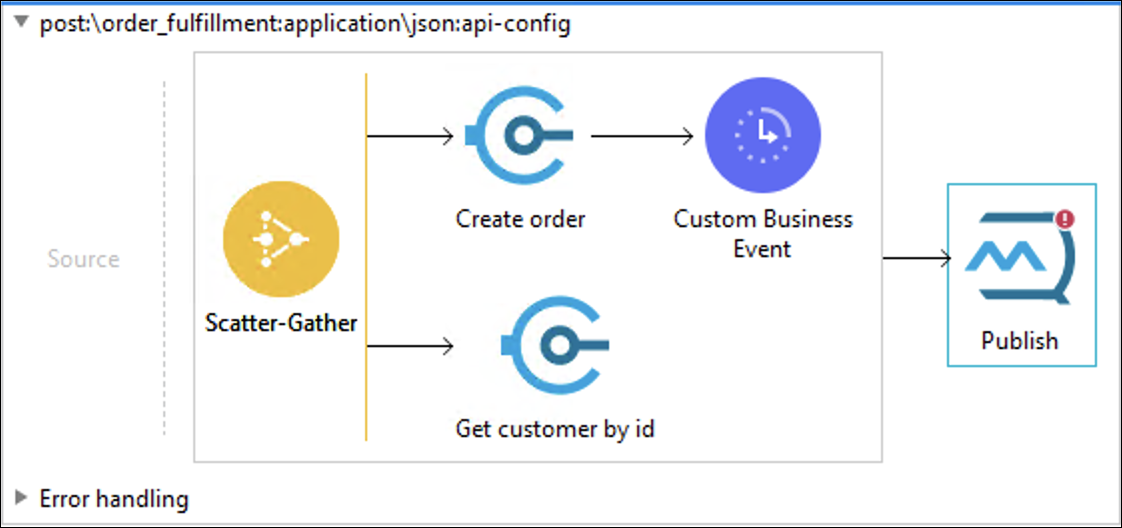Click the Publish label text
Screen dimensions: 1122x528
[x=1019, y=341]
